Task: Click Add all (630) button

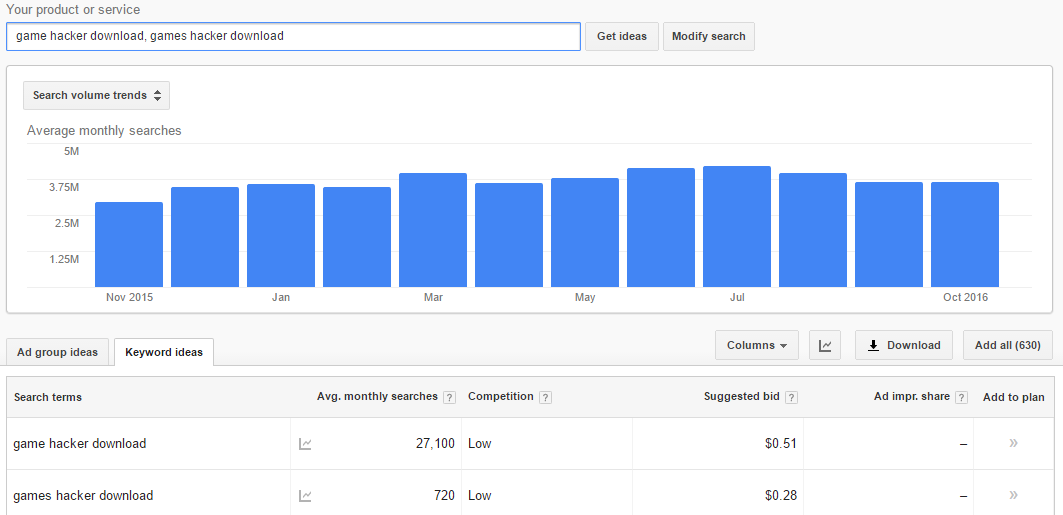Action: pos(1007,345)
